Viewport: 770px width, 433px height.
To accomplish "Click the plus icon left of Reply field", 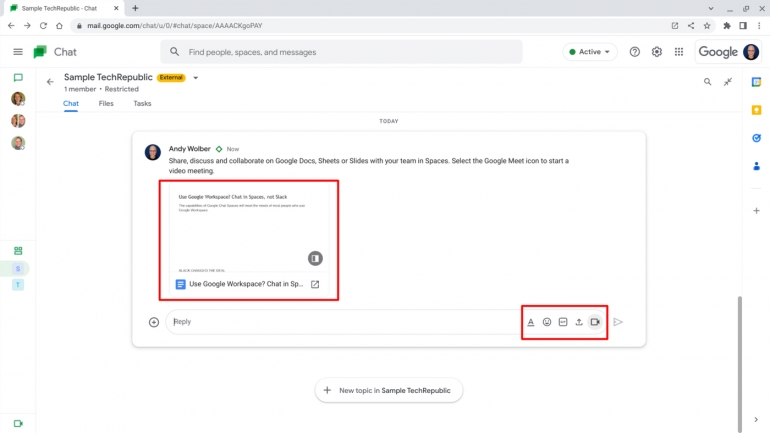I will tap(154, 322).
